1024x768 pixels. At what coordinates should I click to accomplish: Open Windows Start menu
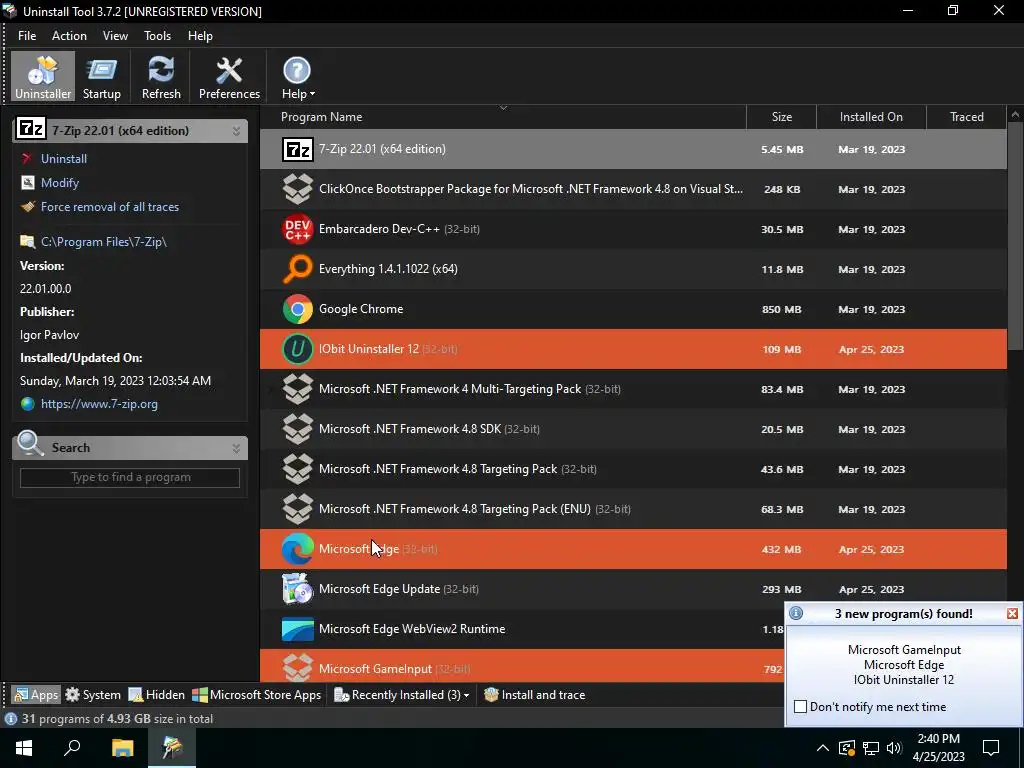[x=24, y=748]
